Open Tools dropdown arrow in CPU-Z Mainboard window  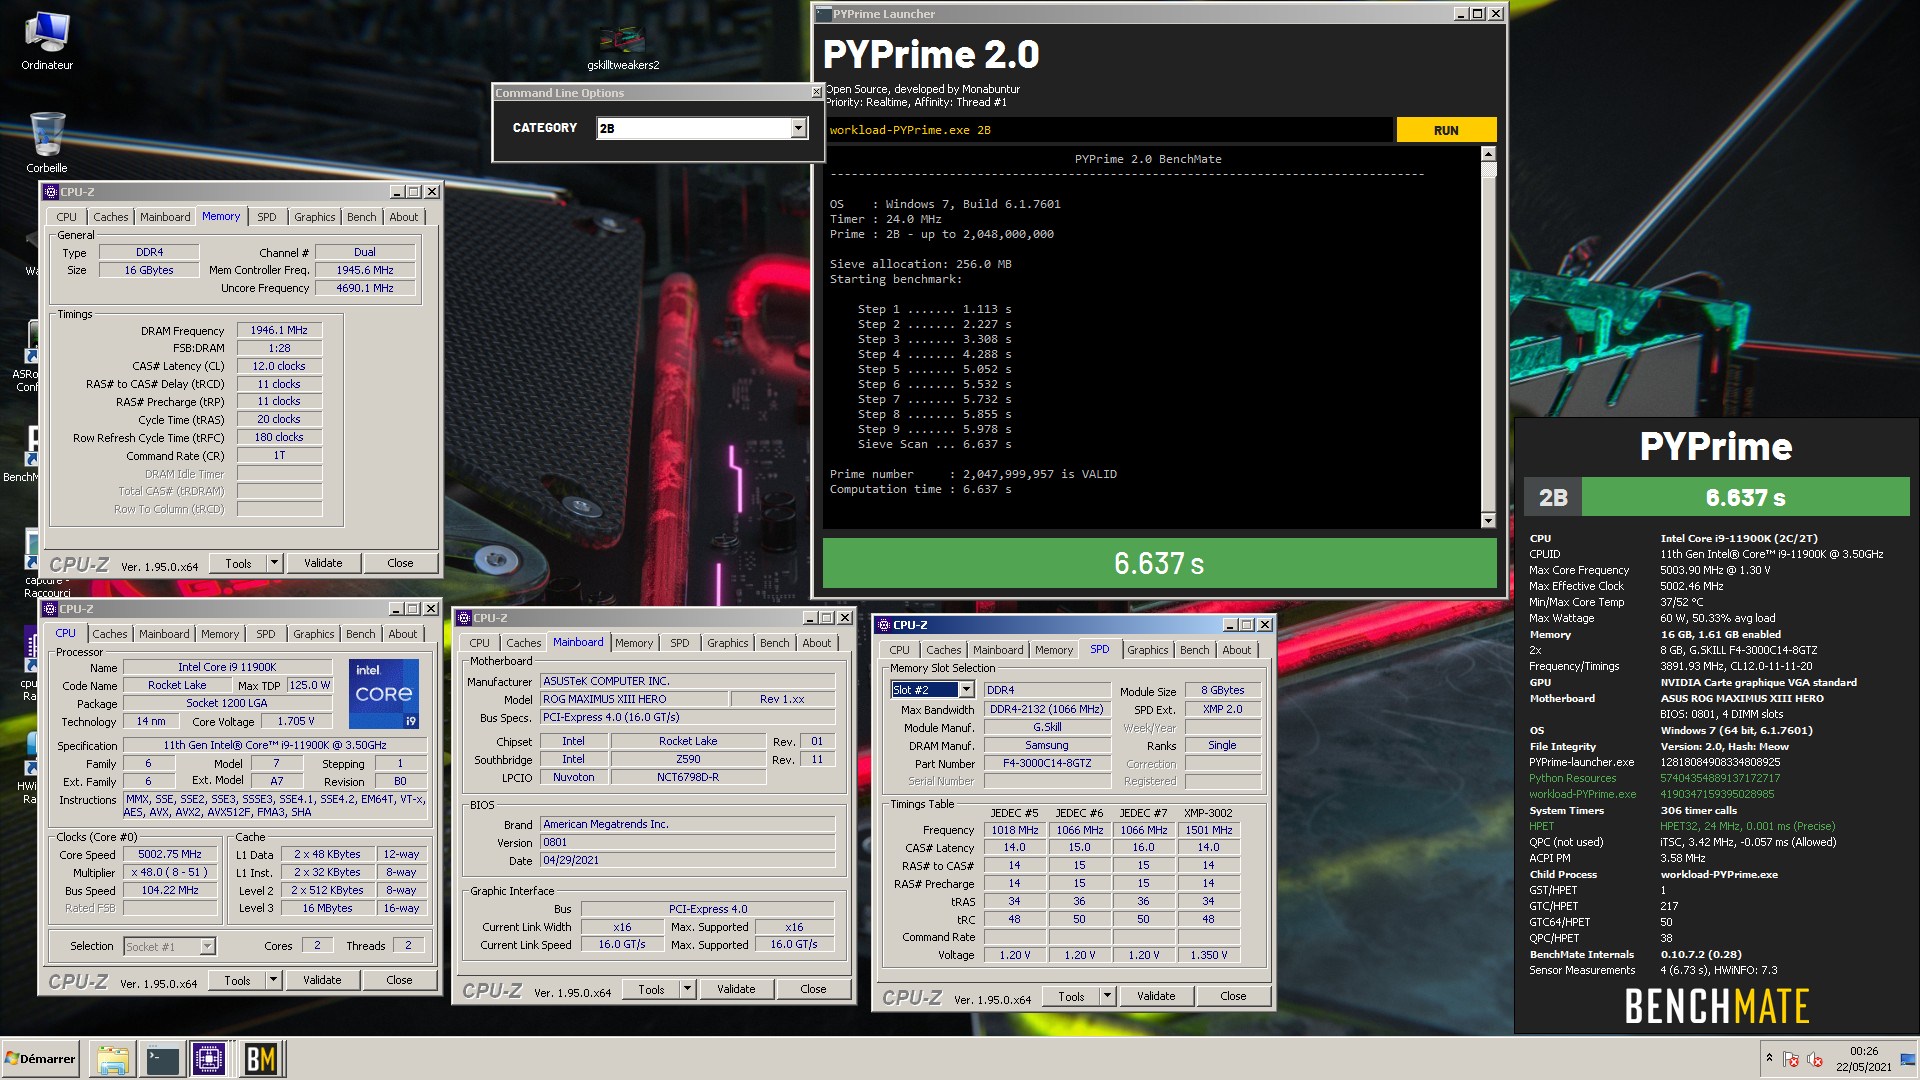687,989
